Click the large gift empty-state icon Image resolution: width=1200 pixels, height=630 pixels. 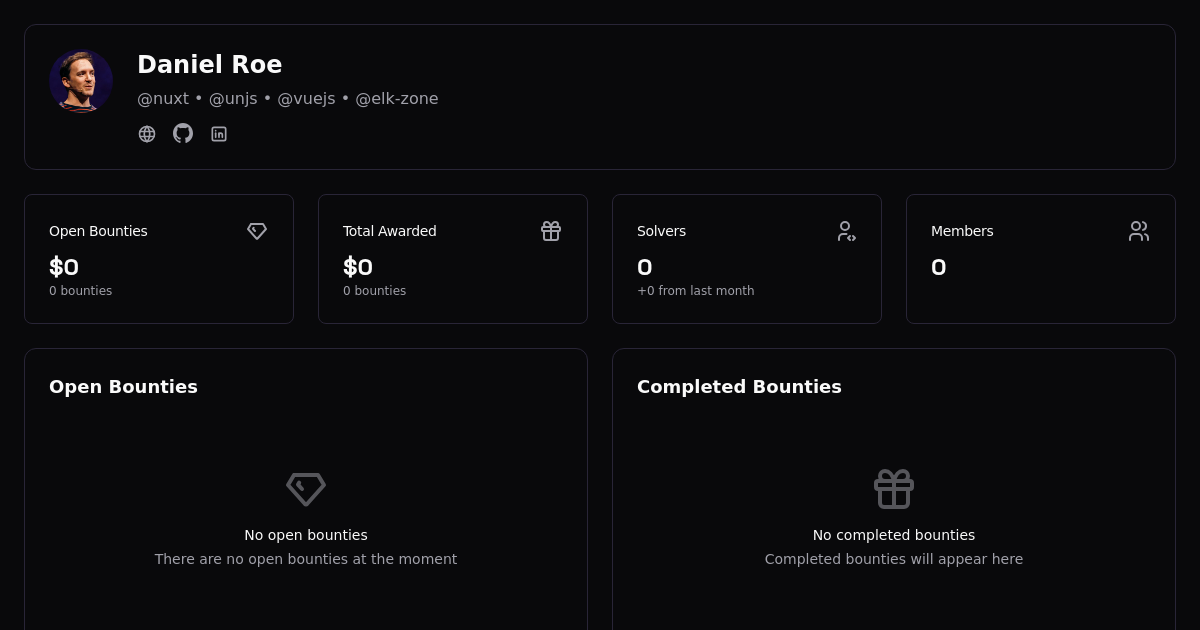(894, 489)
